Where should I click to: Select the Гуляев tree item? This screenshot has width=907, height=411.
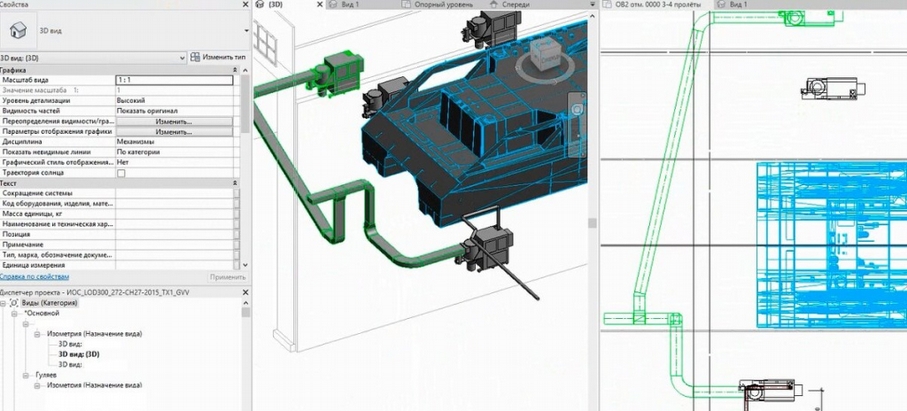pos(46,375)
